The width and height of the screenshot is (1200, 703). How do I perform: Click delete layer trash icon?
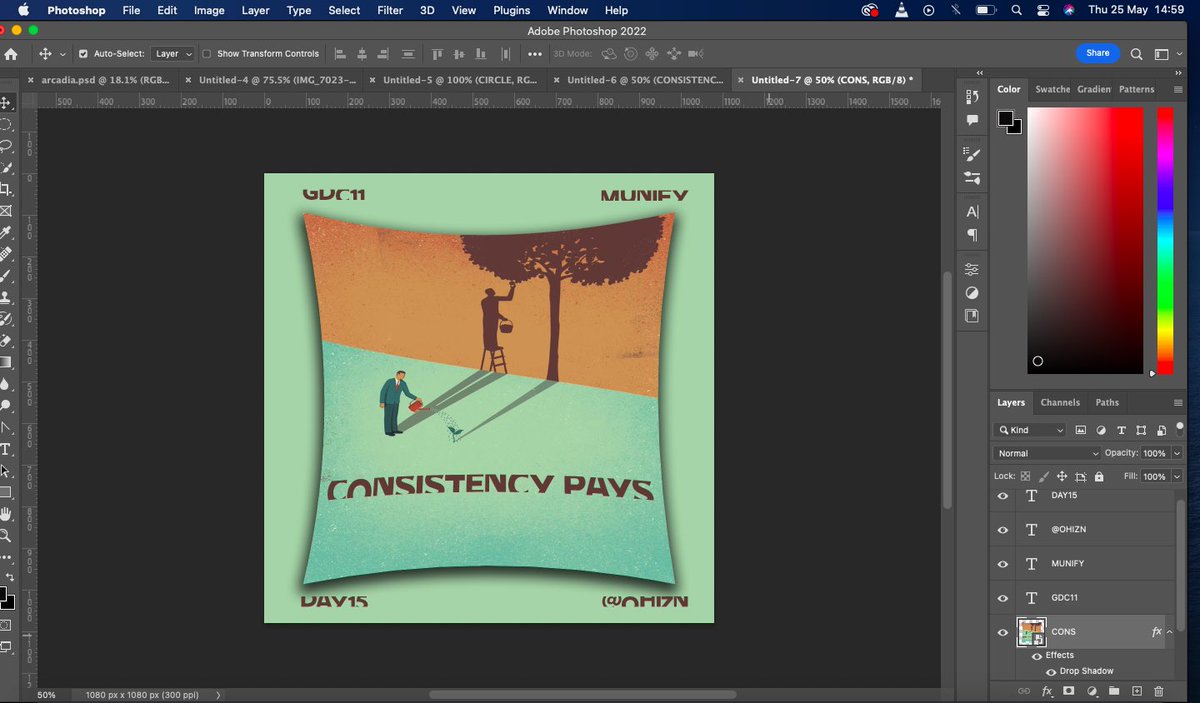coord(1159,691)
